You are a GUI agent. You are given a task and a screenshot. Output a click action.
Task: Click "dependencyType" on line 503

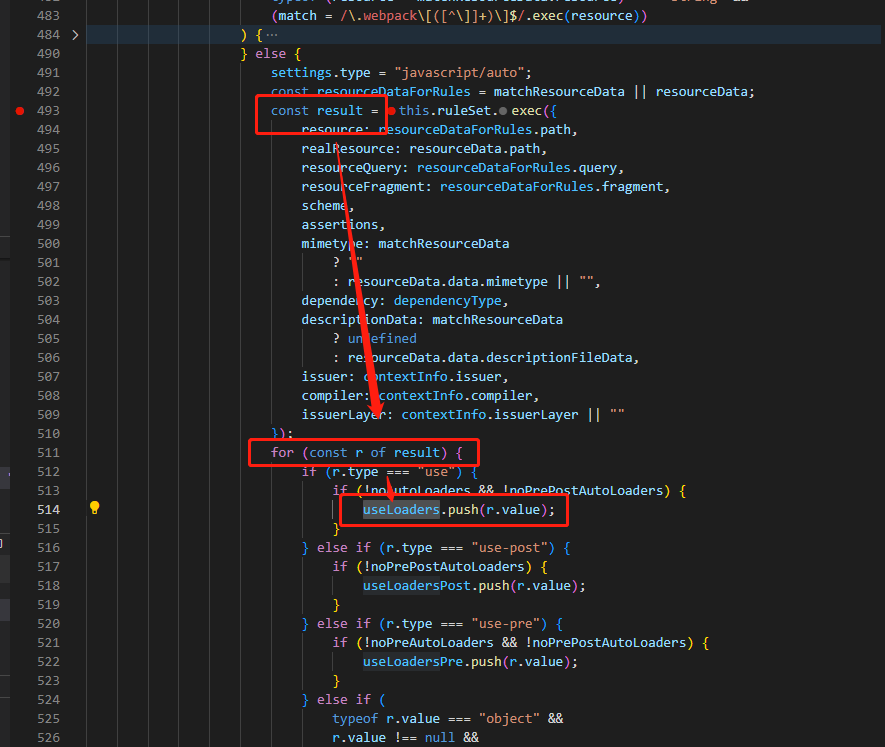447,300
